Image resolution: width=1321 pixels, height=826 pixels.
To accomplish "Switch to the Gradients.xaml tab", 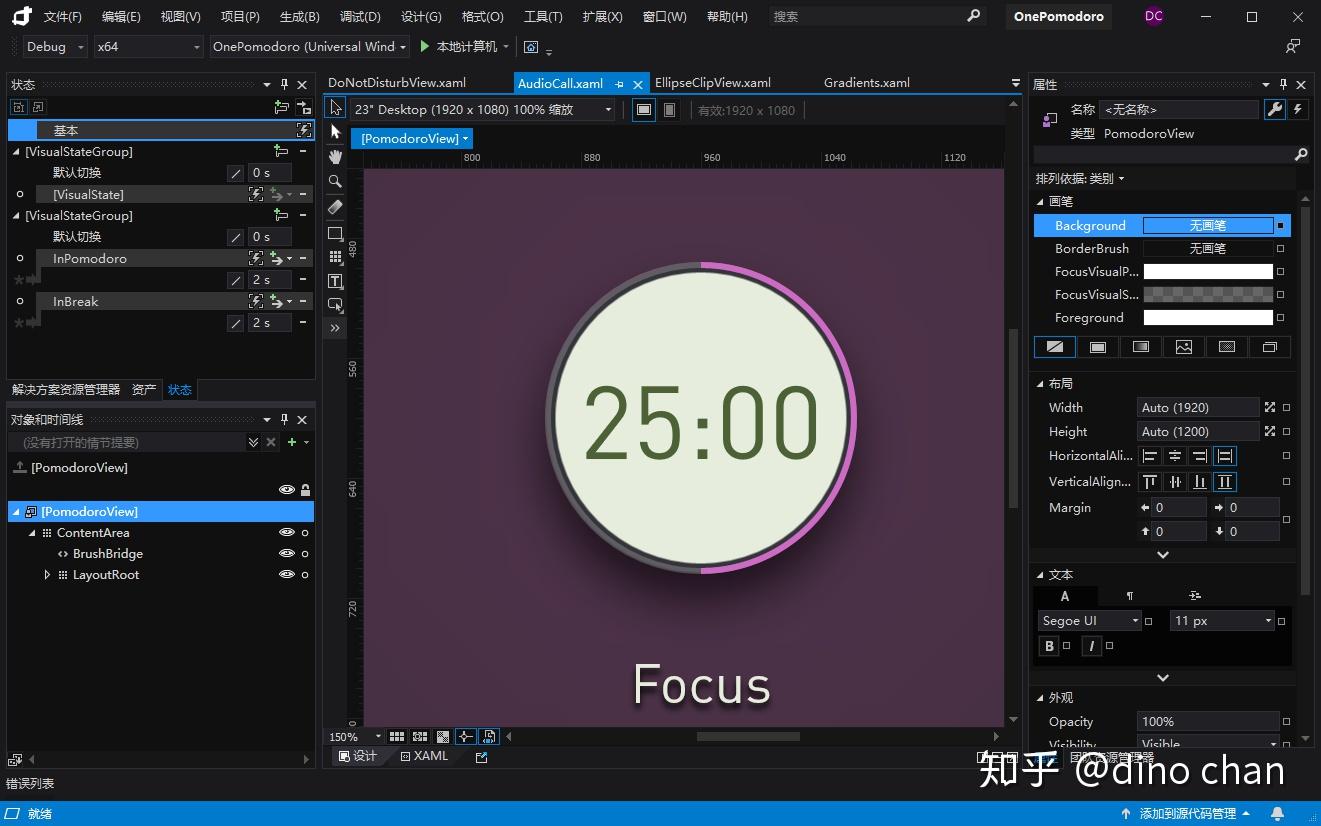I will click(866, 82).
